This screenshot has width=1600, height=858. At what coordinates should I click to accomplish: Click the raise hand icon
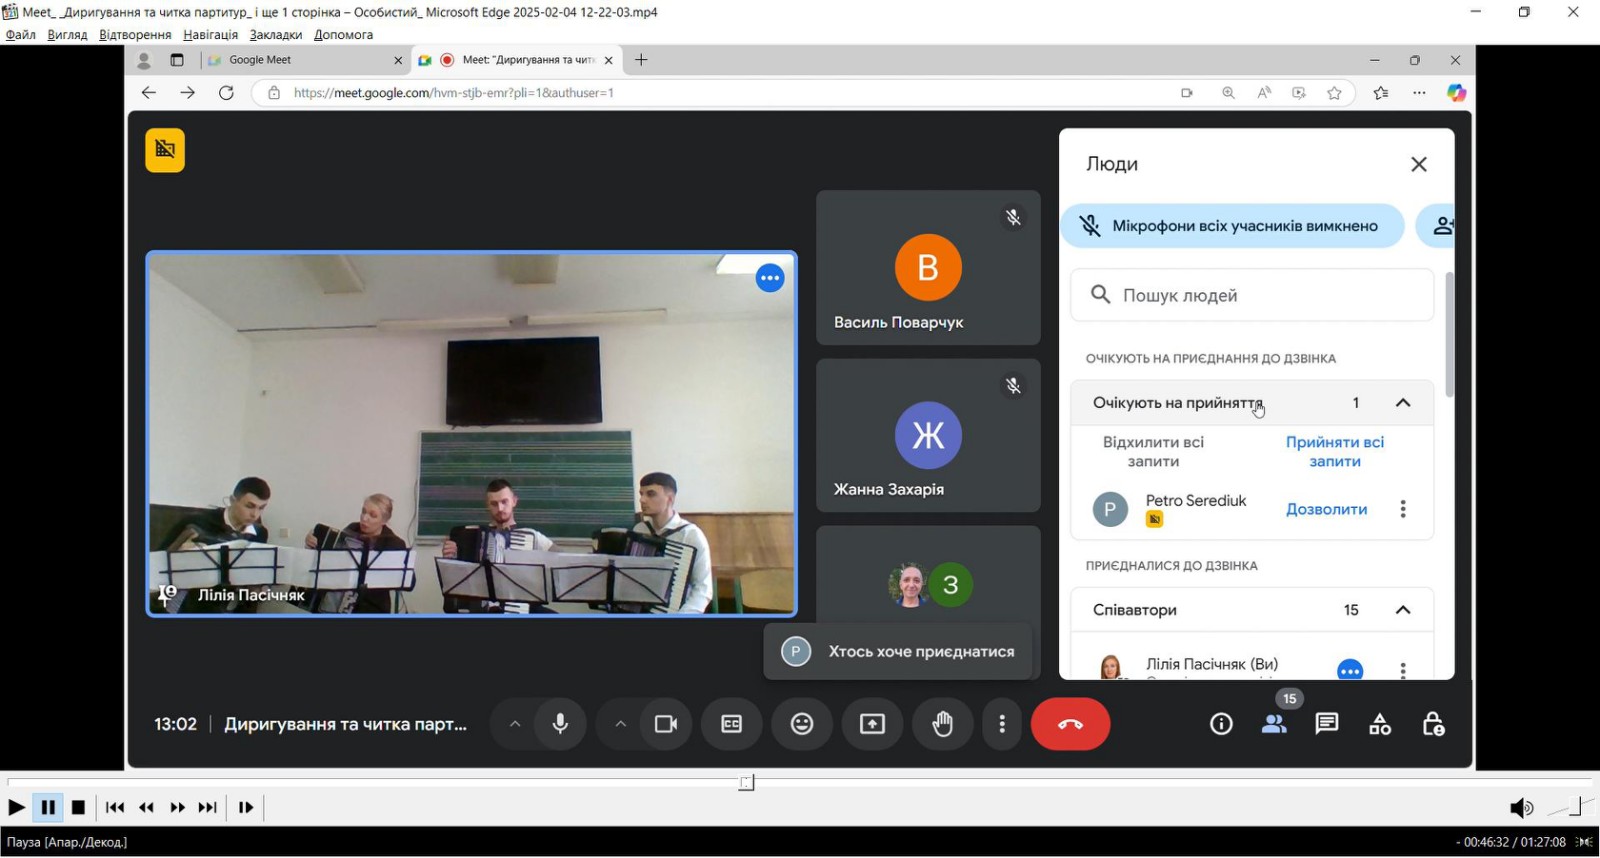[942, 724]
